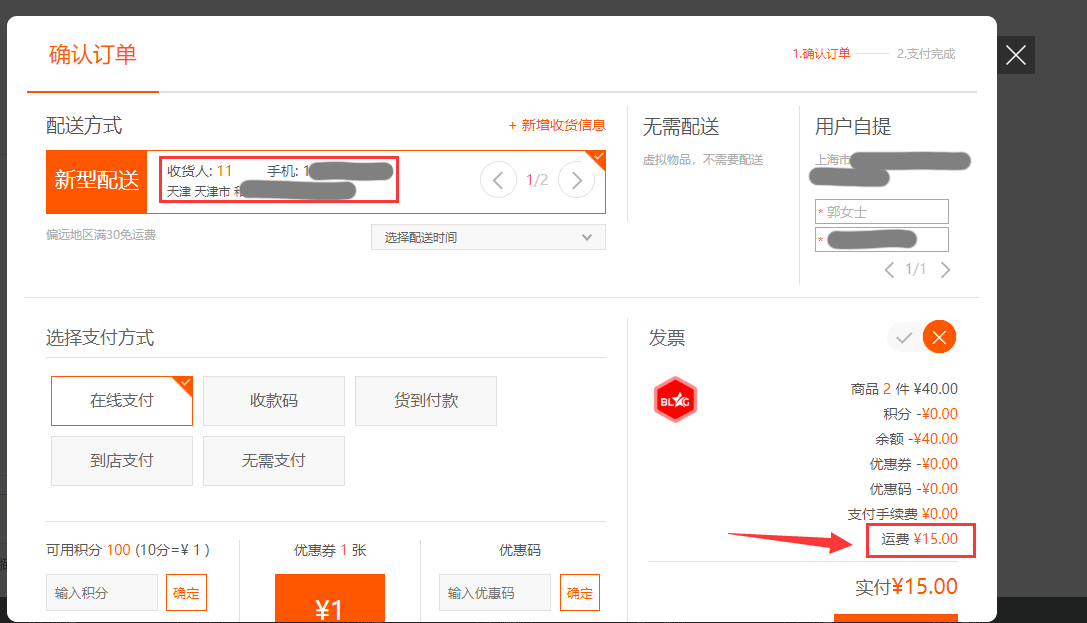This screenshot has width=1087, height=623.
Task: Select 无需配送 delivery option
Action: point(680,127)
